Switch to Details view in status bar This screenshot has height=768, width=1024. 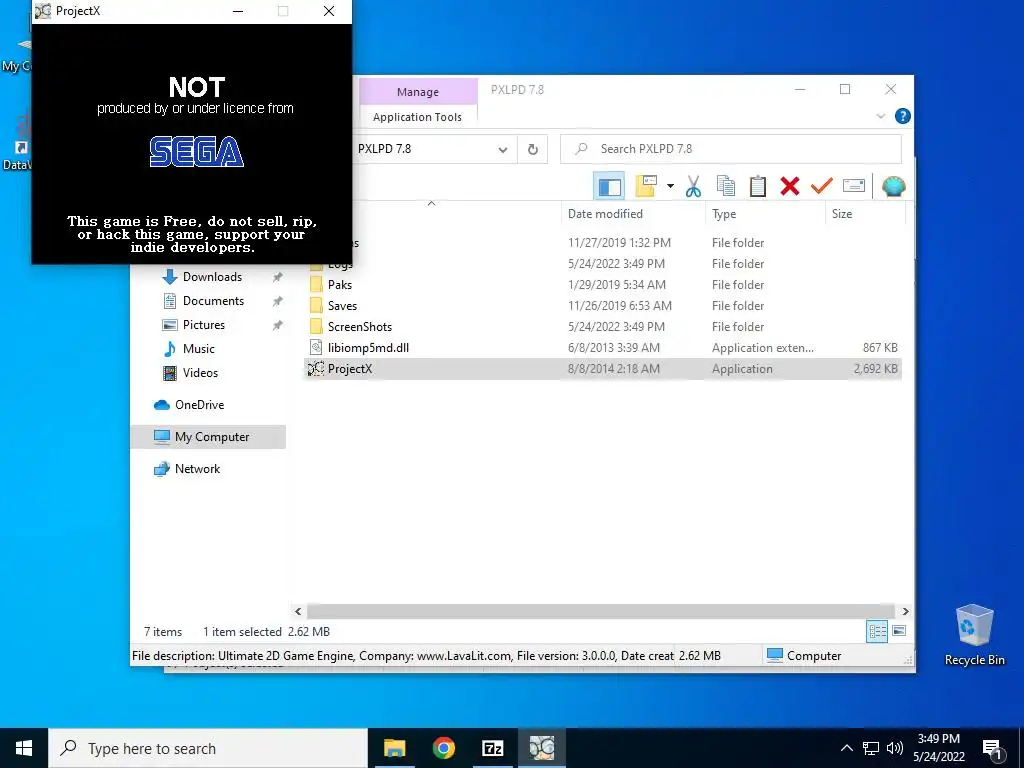[x=877, y=631]
